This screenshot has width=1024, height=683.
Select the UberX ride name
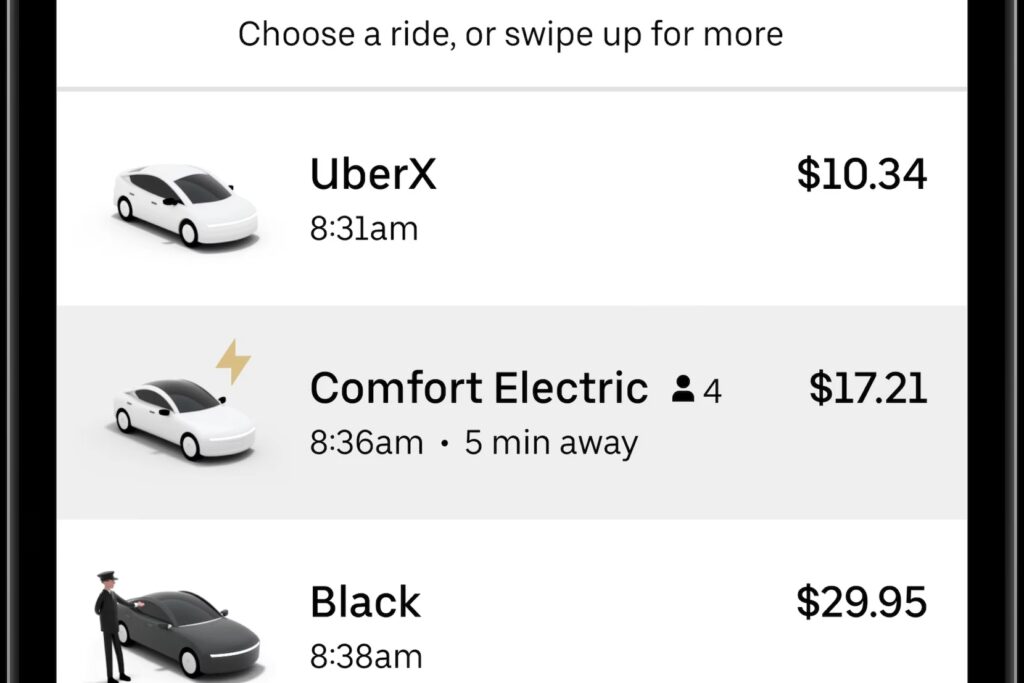[x=373, y=175]
